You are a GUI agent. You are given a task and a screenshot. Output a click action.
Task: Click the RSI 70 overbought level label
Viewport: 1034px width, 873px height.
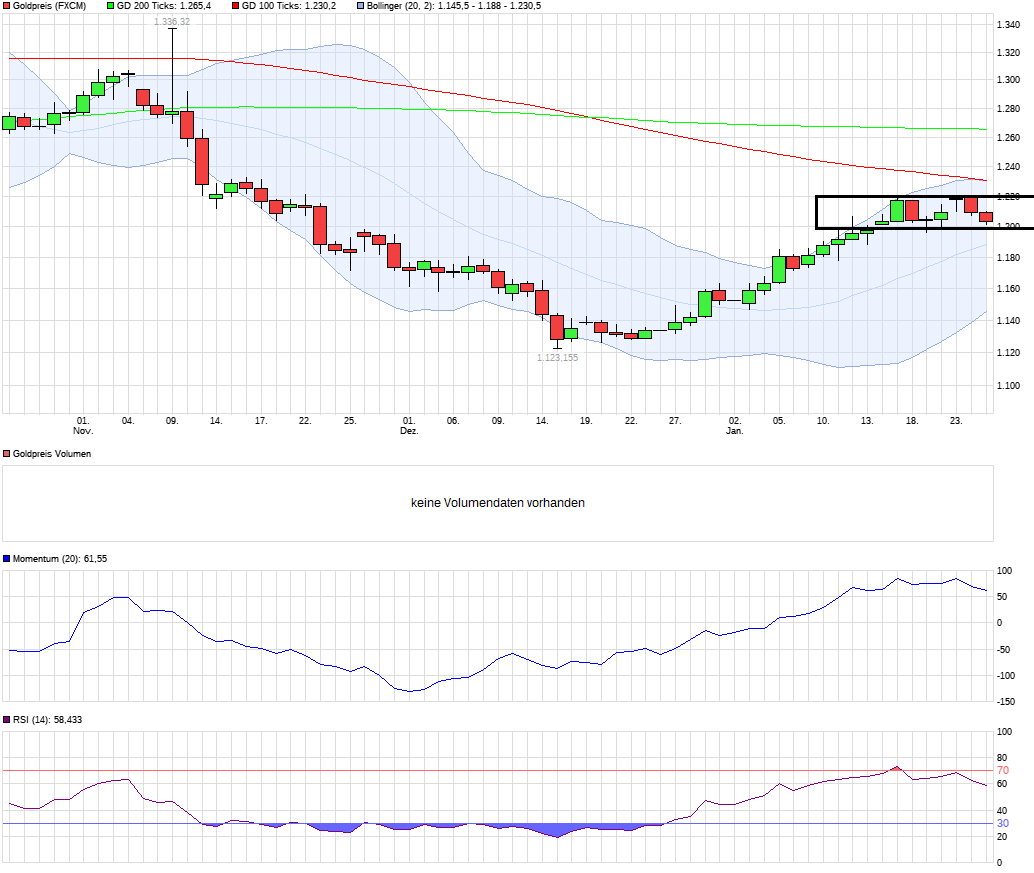coord(1002,771)
